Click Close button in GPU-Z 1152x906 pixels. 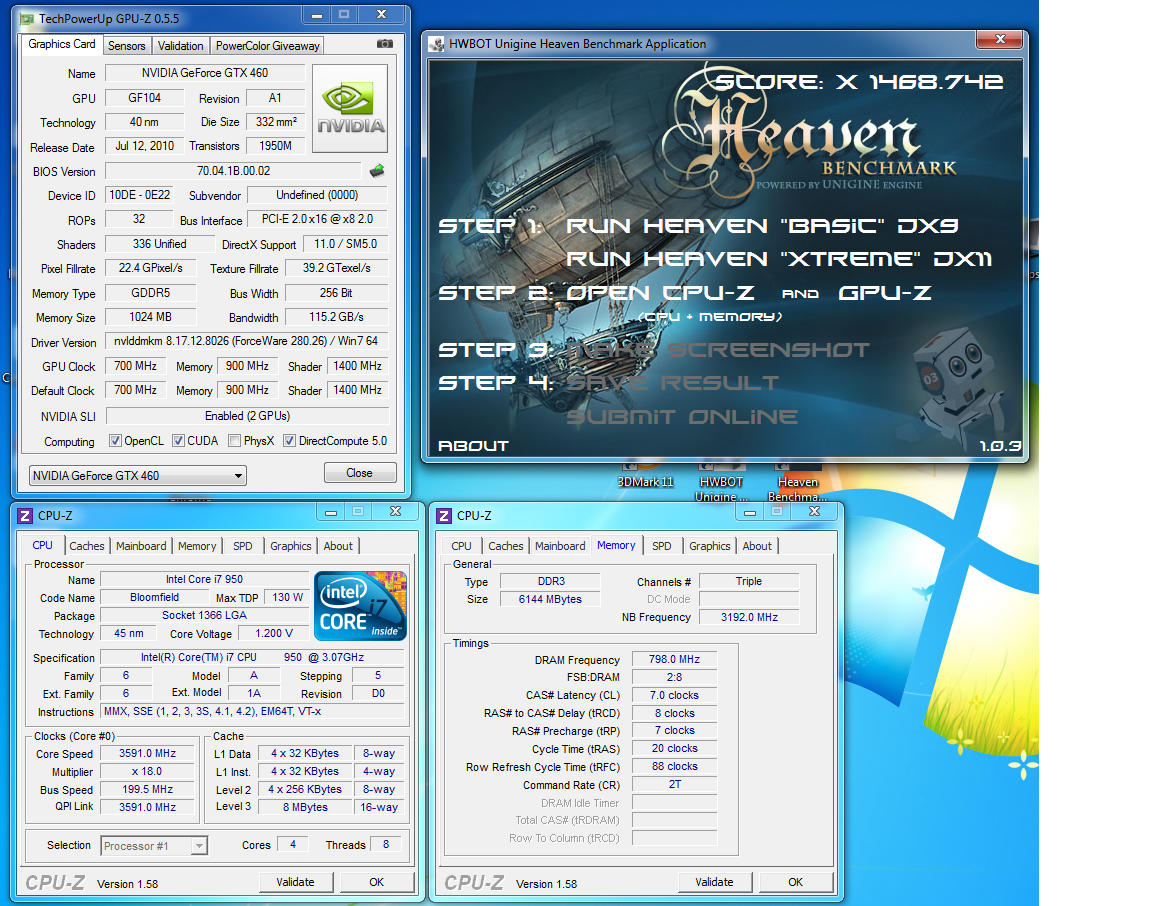point(360,472)
